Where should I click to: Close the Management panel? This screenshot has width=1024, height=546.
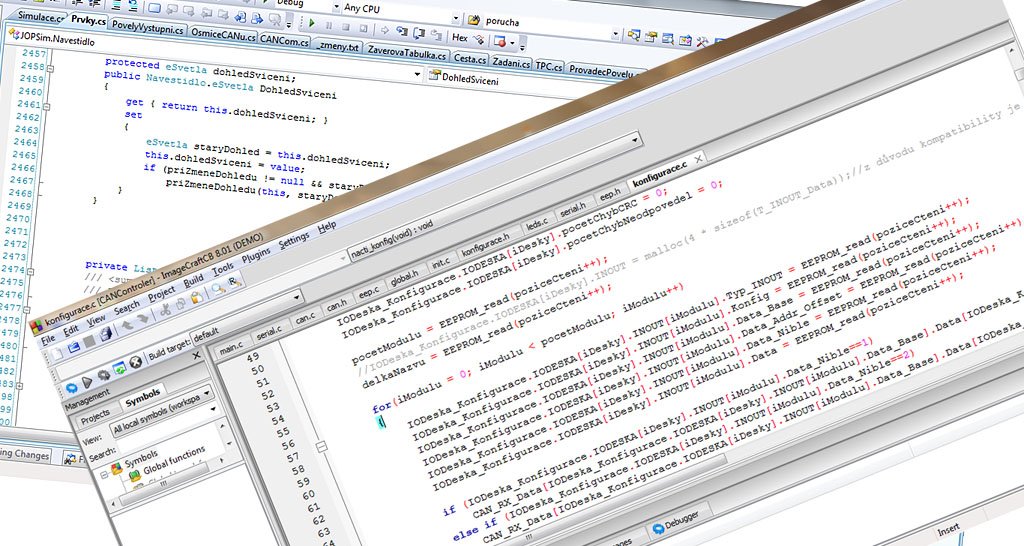click(197, 355)
